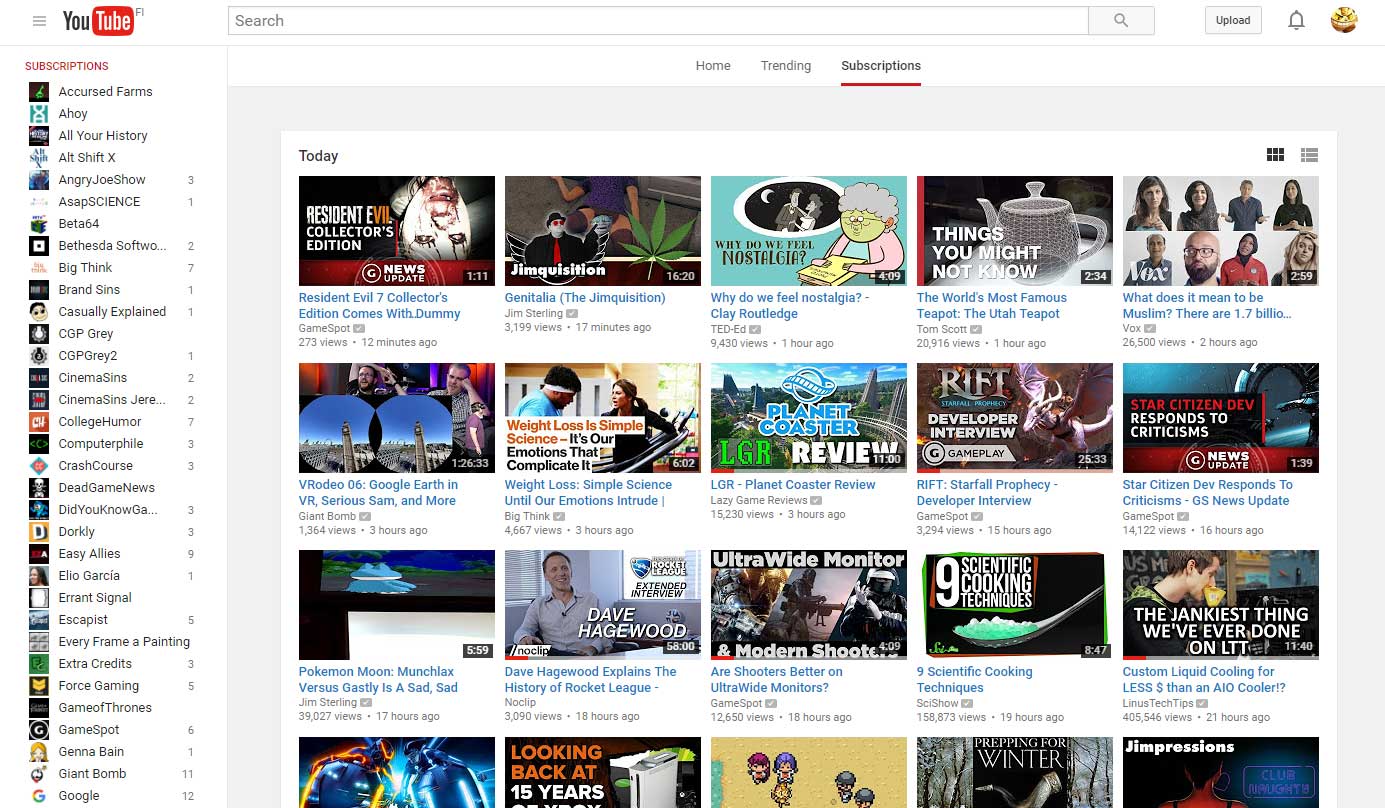Switch to list view layout
Screen dimensions: 1385x808
(x=1309, y=155)
